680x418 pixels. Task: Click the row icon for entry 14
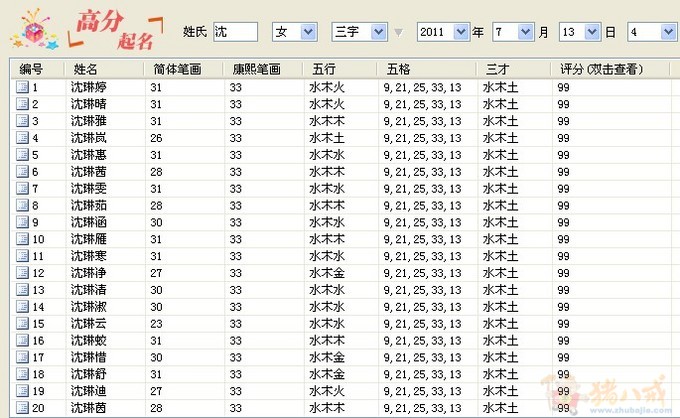click(23, 307)
